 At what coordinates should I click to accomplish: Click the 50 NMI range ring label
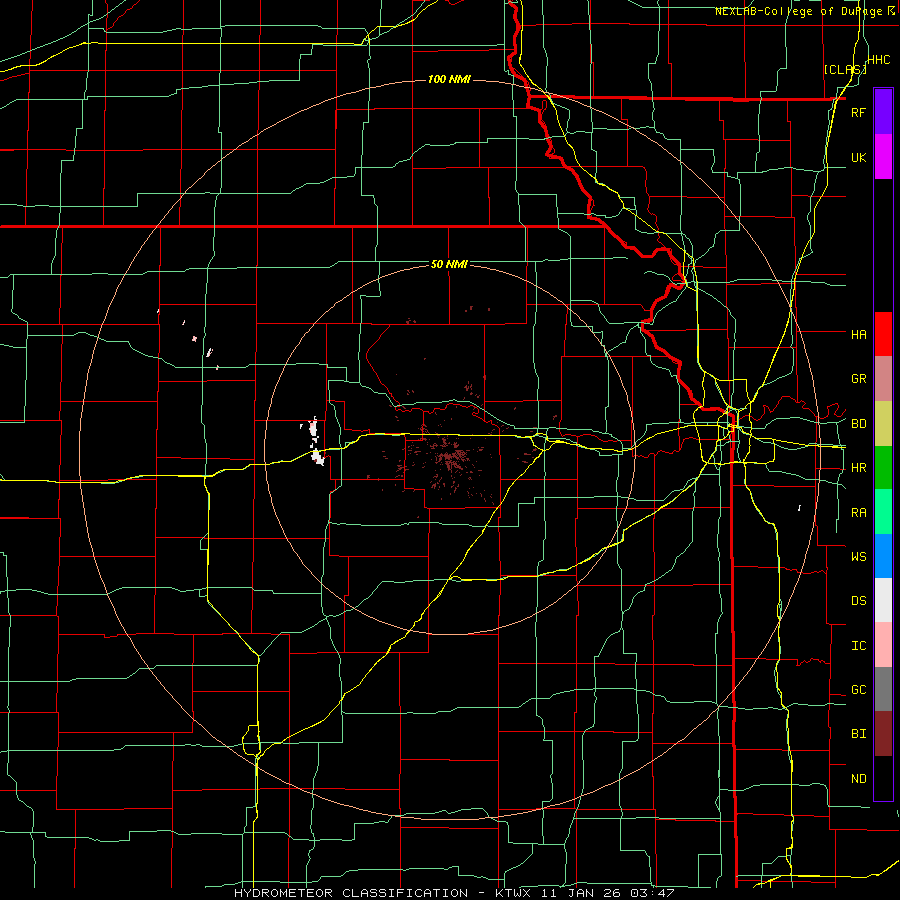coord(449,264)
